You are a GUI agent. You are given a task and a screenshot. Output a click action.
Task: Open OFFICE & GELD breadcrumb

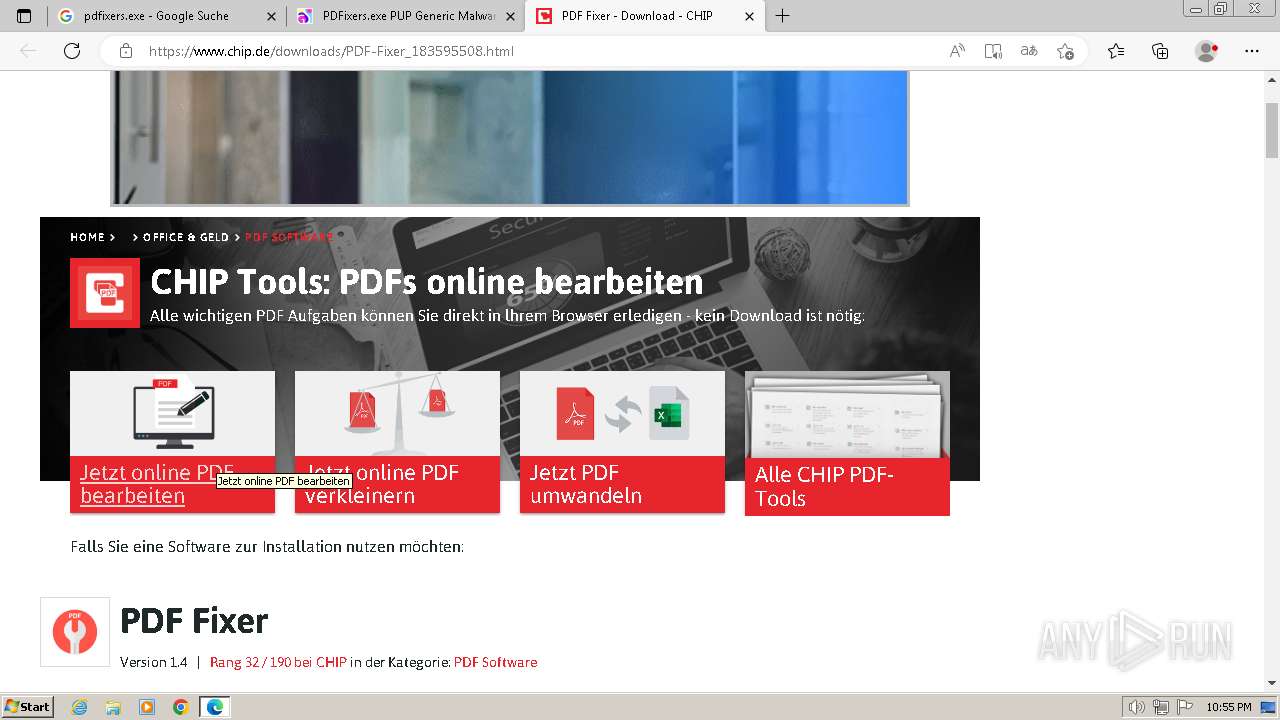[186, 237]
